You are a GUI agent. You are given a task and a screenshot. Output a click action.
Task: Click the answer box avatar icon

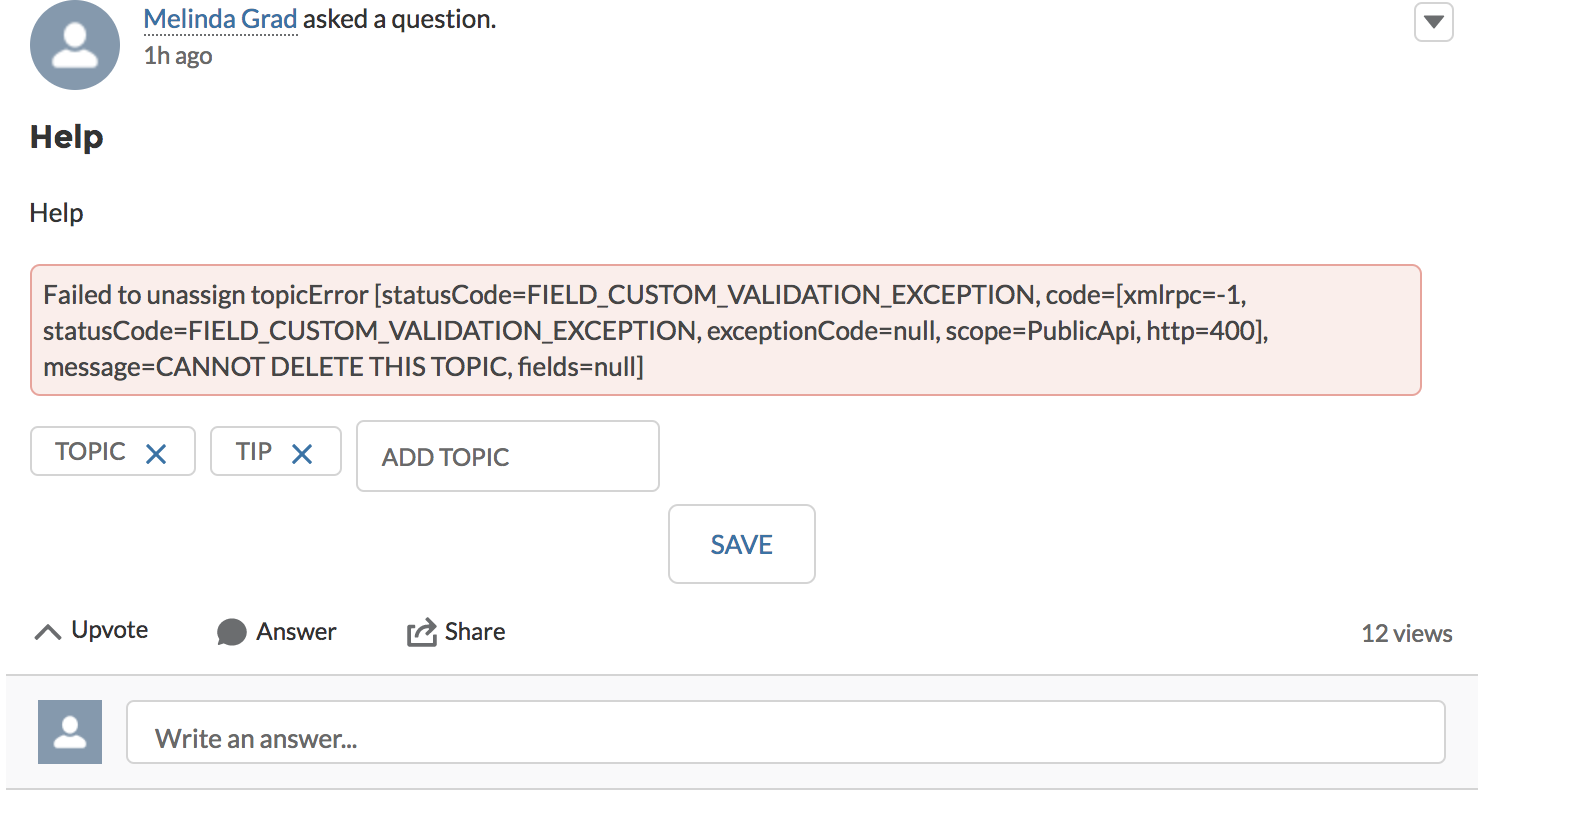(x=69, y=731)
